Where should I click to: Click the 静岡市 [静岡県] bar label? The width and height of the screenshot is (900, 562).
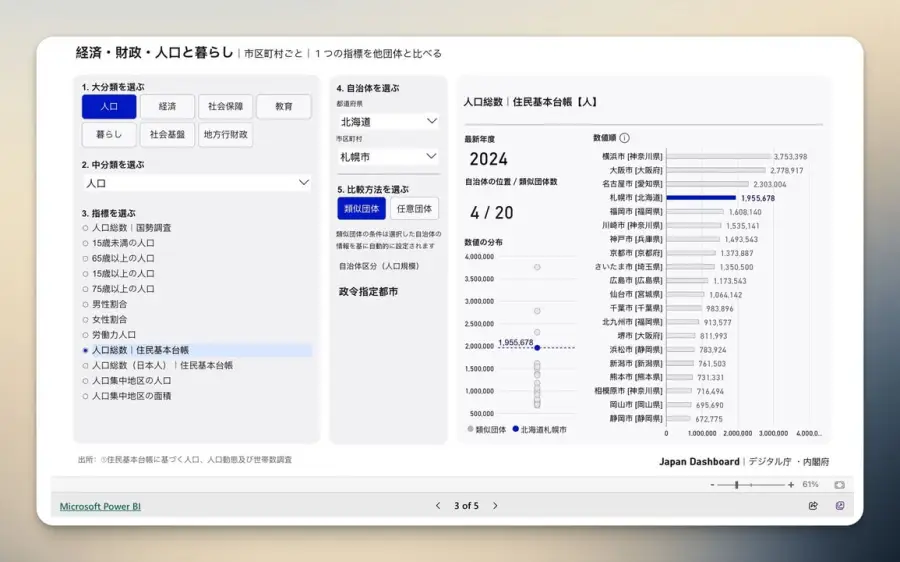click(x=636, y=419)
